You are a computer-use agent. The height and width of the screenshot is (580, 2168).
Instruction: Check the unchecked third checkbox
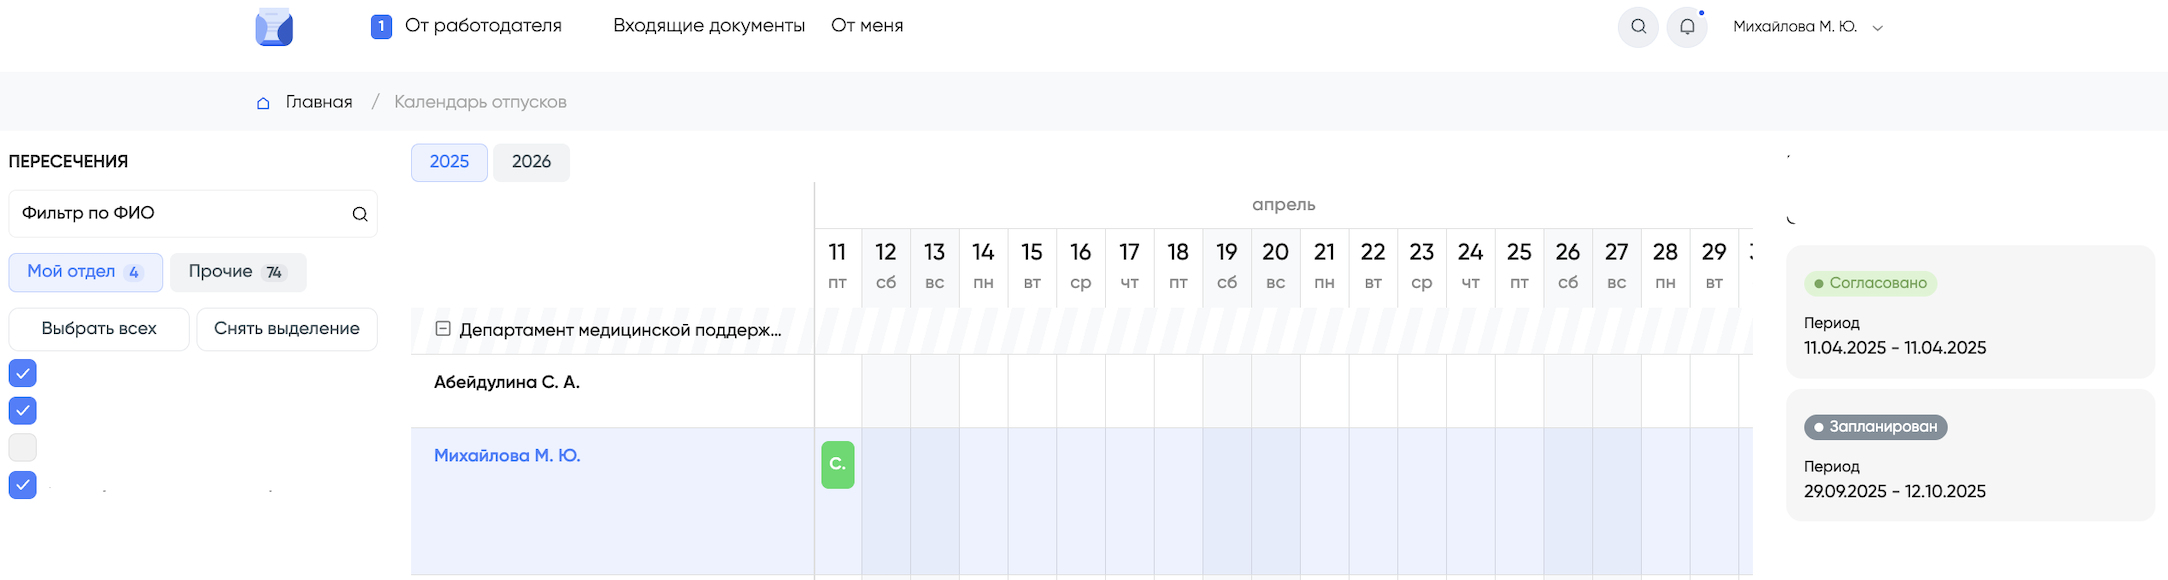(x=23, y=447)
